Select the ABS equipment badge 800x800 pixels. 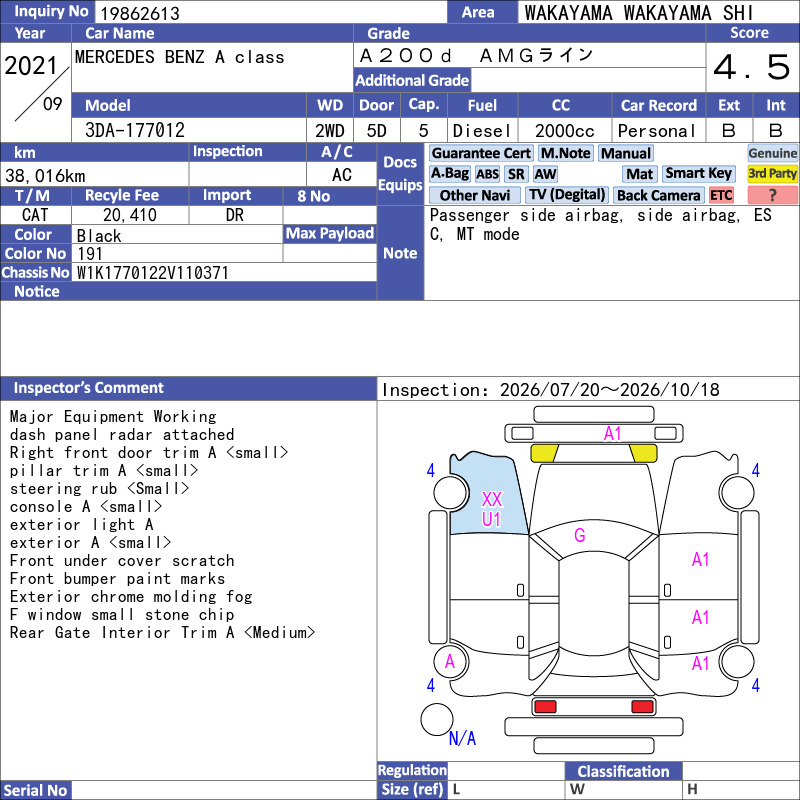(487, 174)
